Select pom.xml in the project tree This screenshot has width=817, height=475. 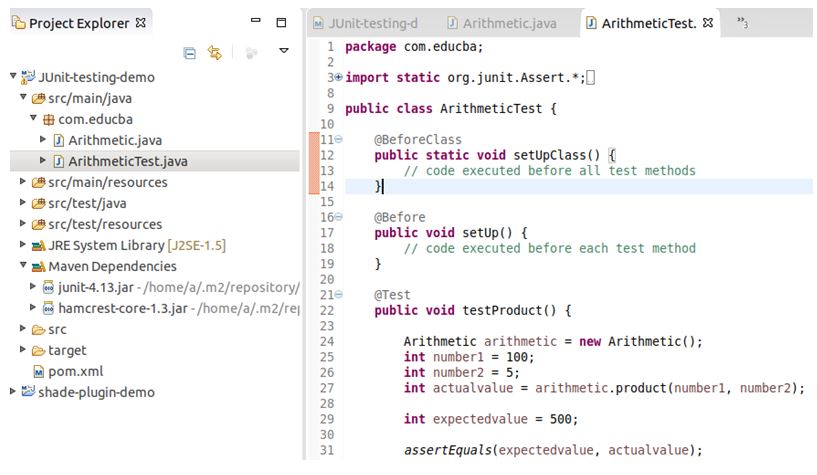(76, 371)
